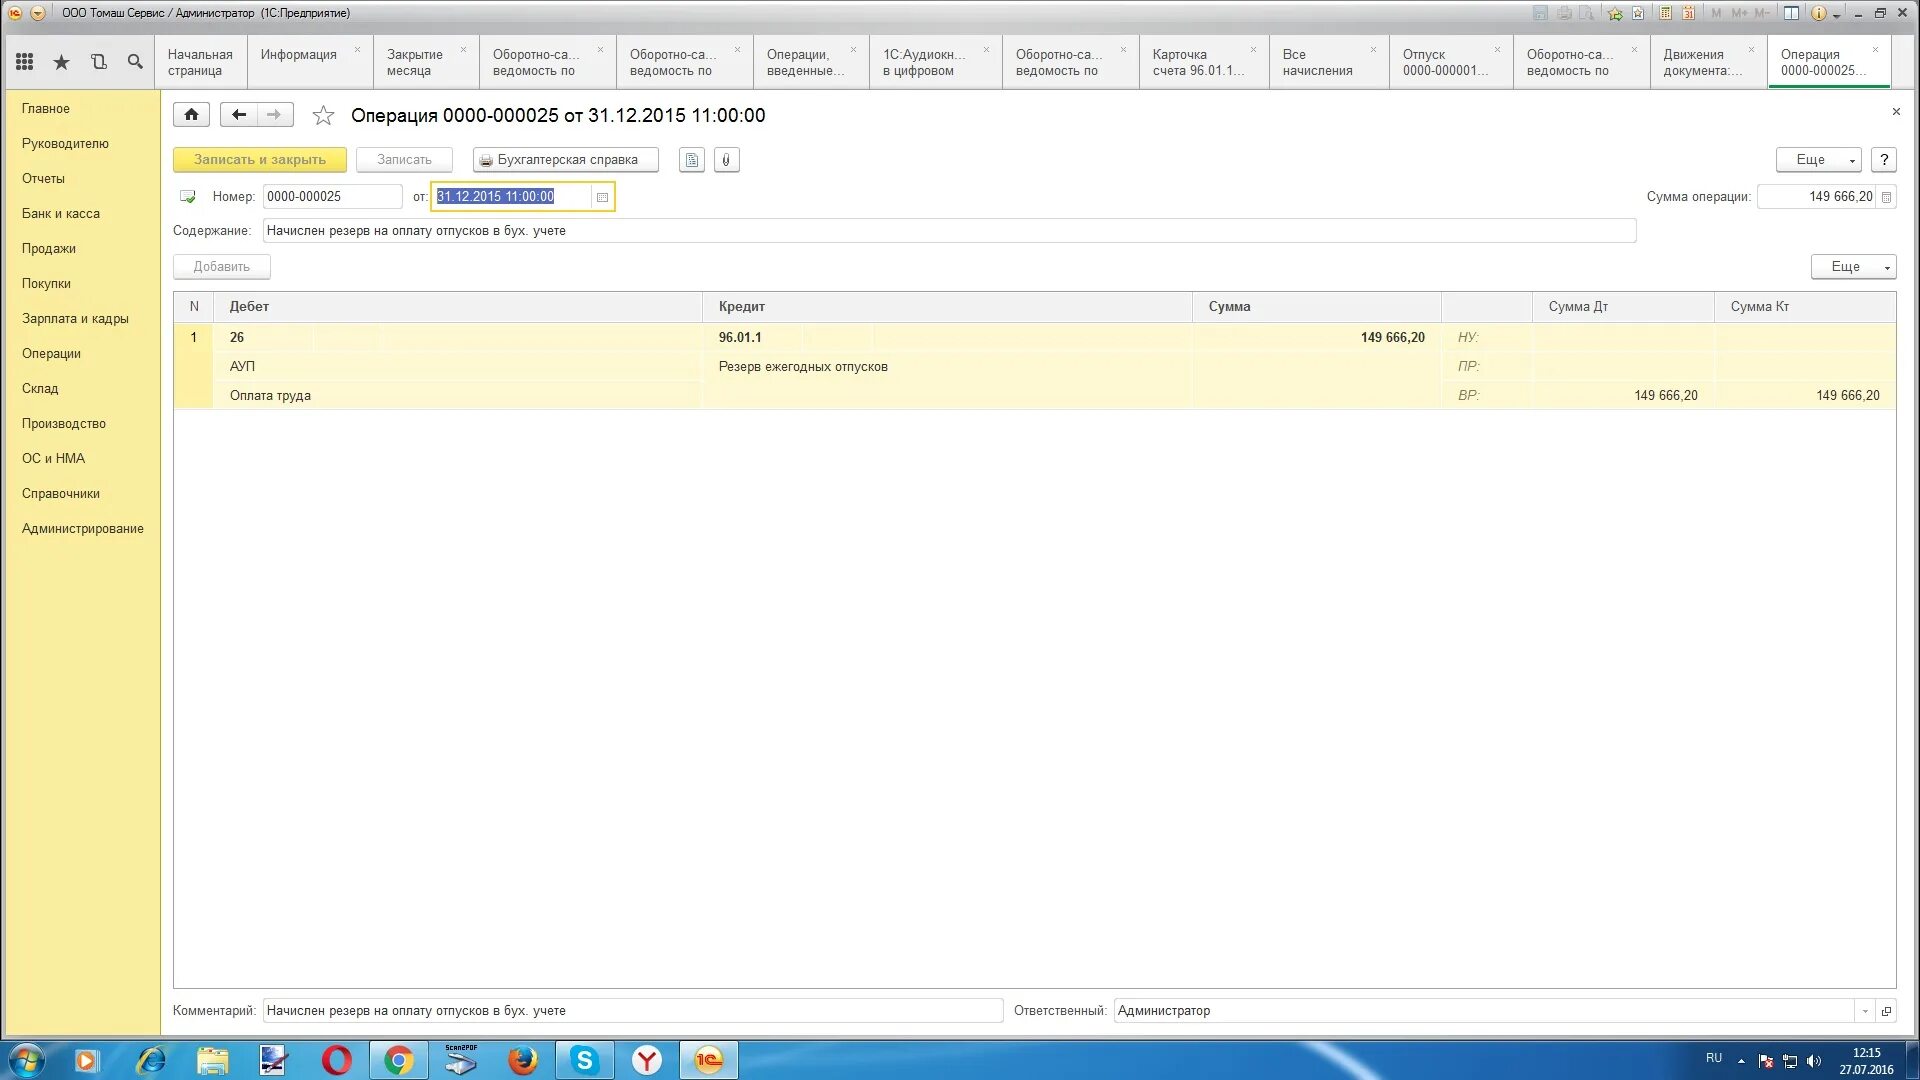Open the calendar picker of the date field
1920x1080 pixels.
click(x=602, y=197)
